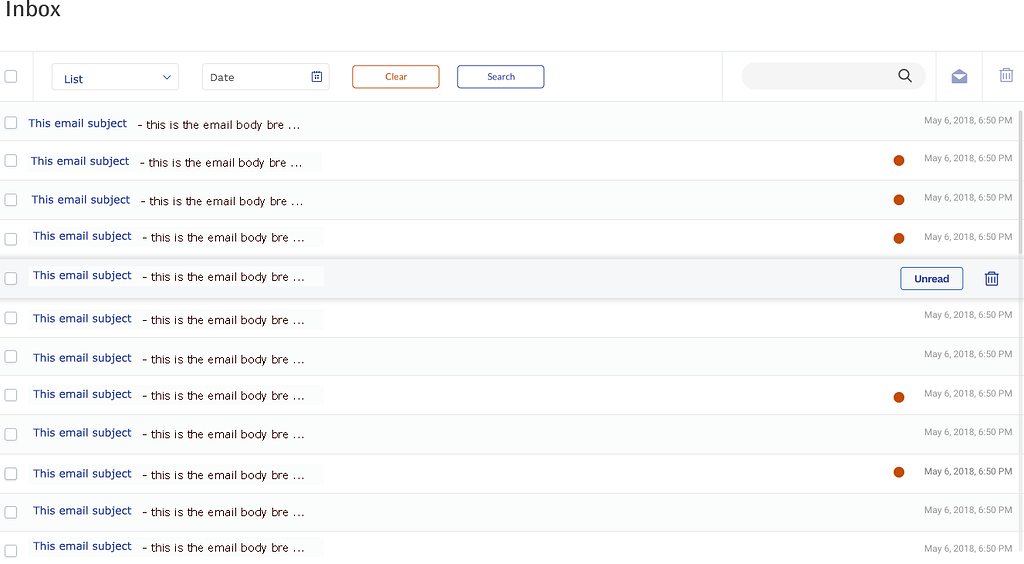Image resolution: width=1024 pixels, height=564 pixels.
Task: Mark the highlighted email as Unread
Action: coord(931,279)
